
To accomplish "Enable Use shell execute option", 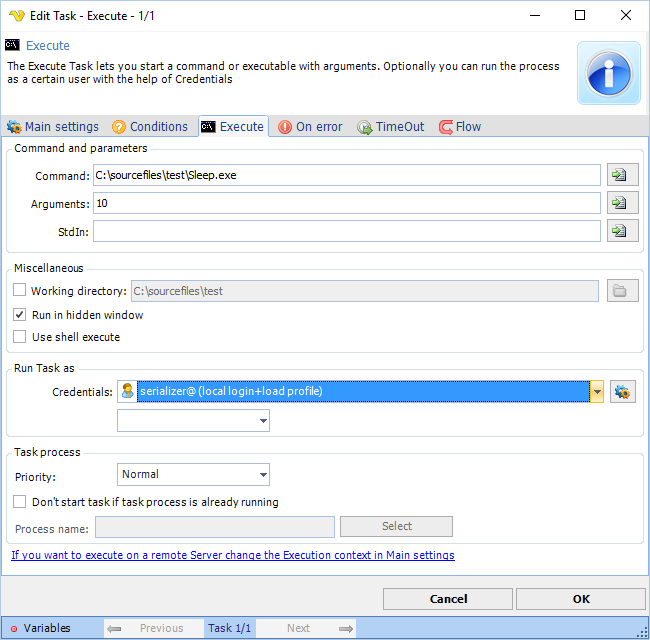I will click(20, 337).
